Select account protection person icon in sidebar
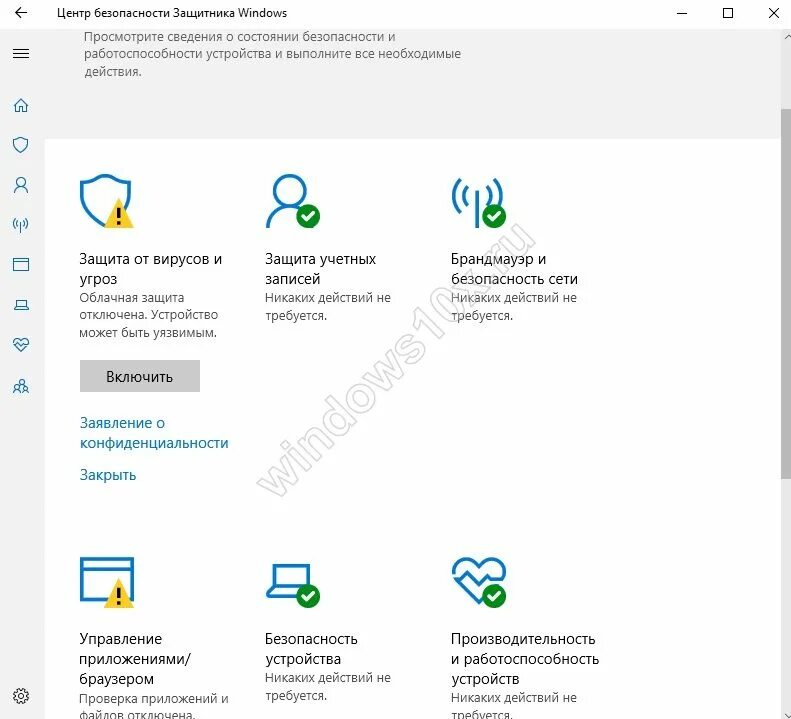The width and height of the screenshot is (791, 719). click(21, 185)
